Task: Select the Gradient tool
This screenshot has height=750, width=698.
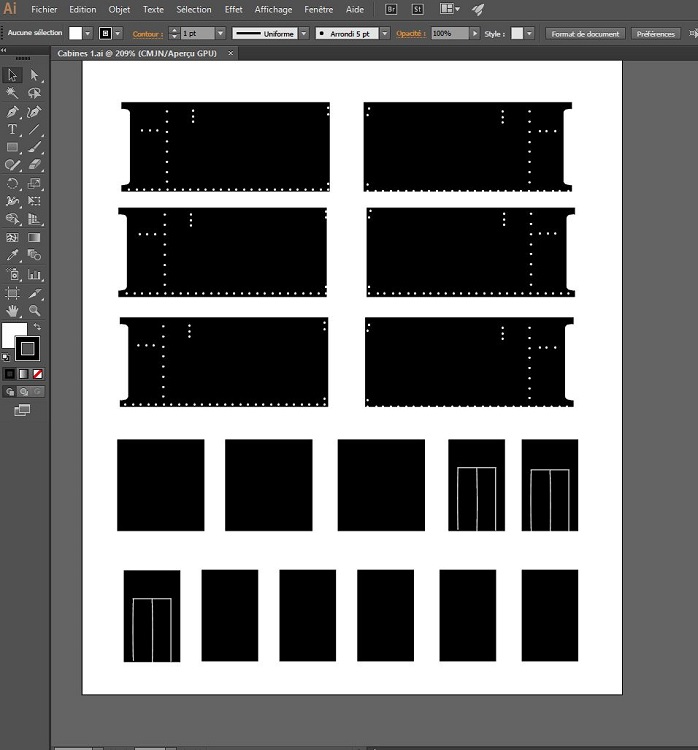Action: pos(35,238)
